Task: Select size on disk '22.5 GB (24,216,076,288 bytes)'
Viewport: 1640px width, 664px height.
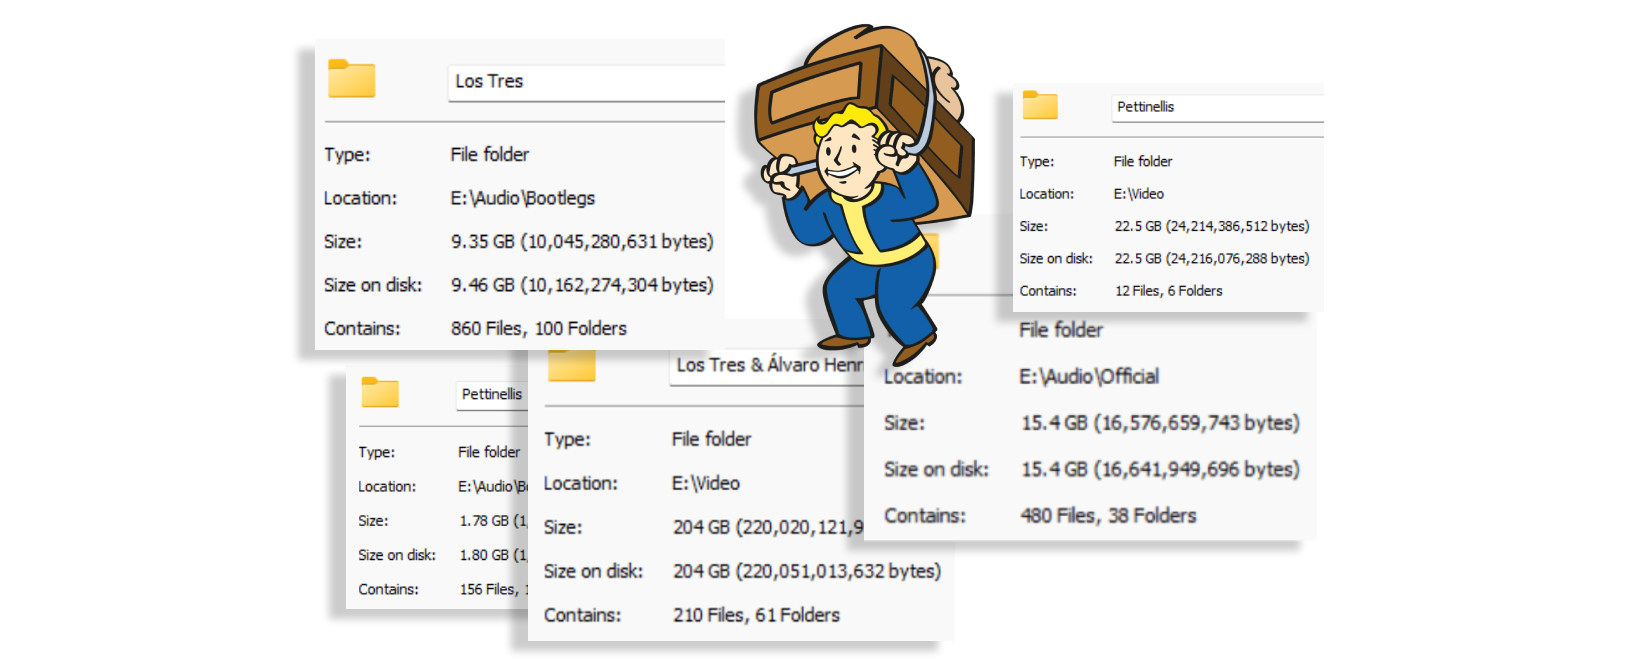Action: tap(1212, 258)
